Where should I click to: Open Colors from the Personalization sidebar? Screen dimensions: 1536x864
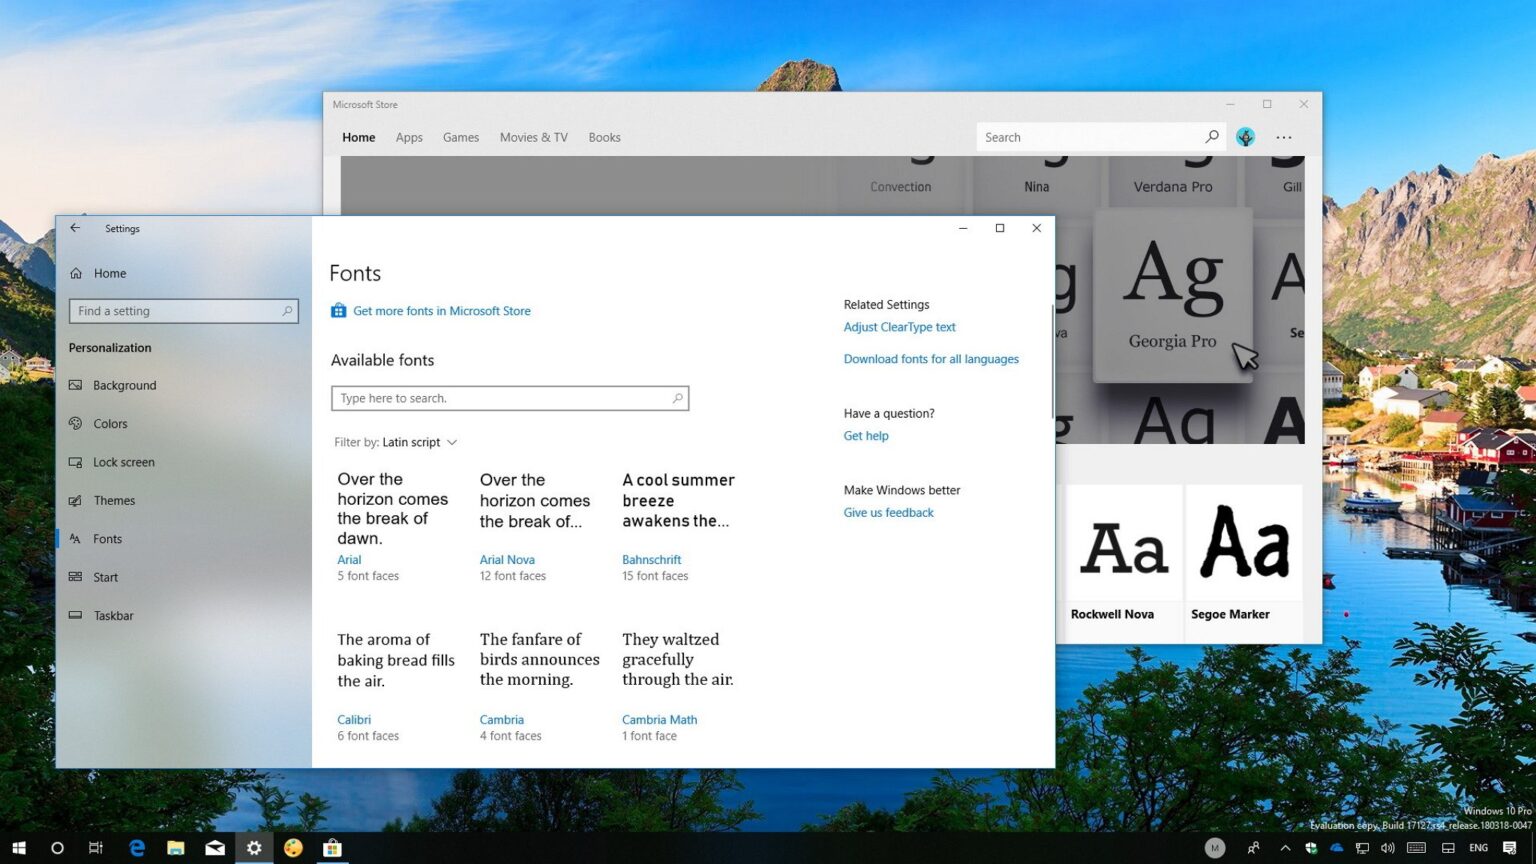(x=111, y=423)
